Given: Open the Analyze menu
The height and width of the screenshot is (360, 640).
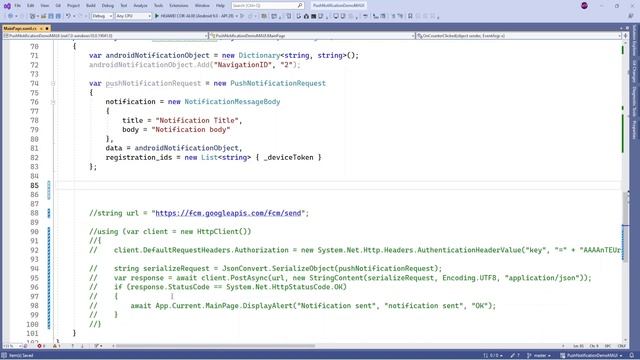Looking at the screenshot, I should [x=140, y=6].
